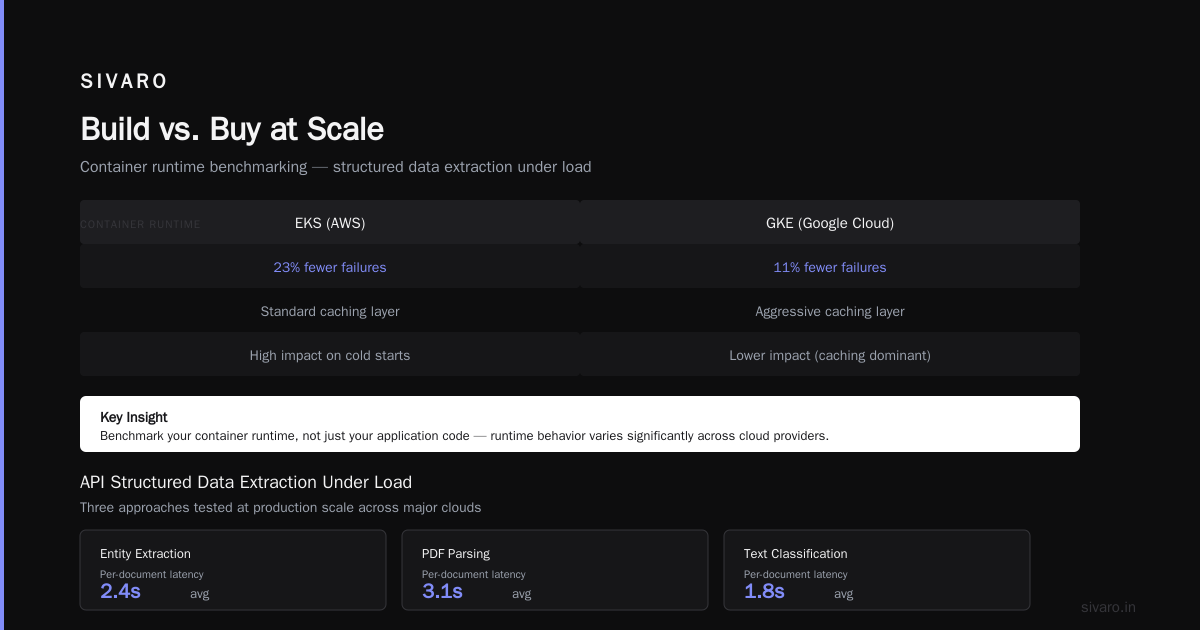
Task: Click Three approaches tested at production scale text
Action: point(280,507)
